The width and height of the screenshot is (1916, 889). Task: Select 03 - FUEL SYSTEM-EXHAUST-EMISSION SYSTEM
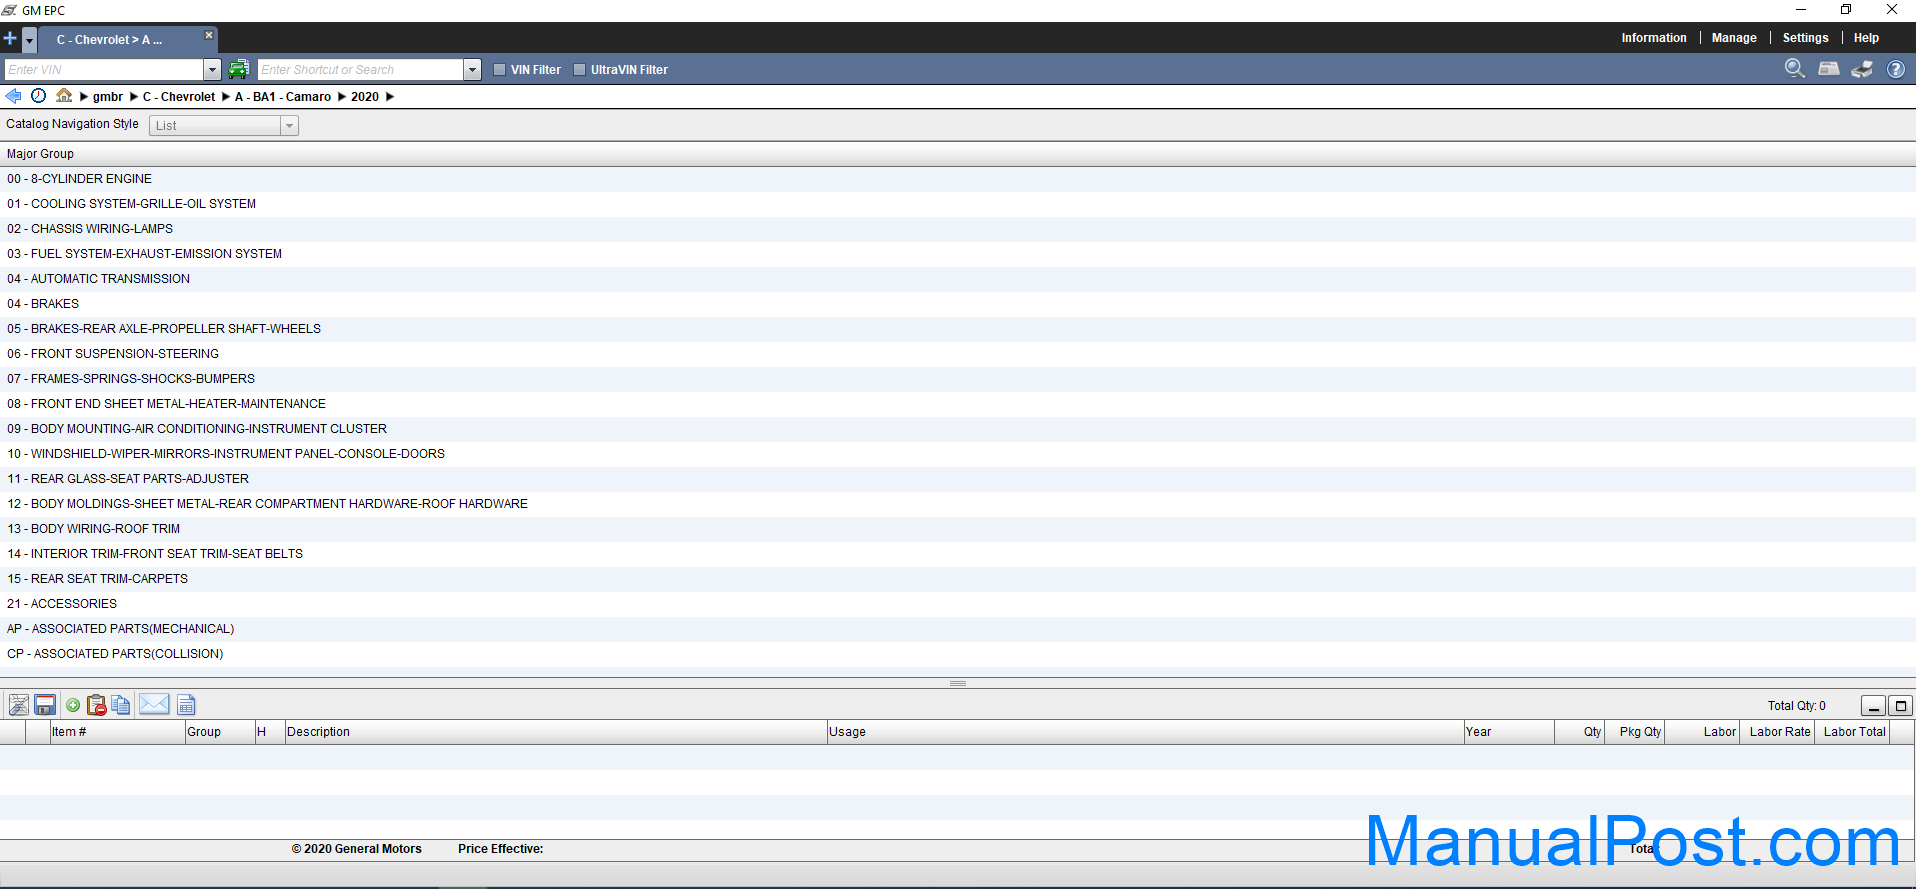click(x=958, y=254)
